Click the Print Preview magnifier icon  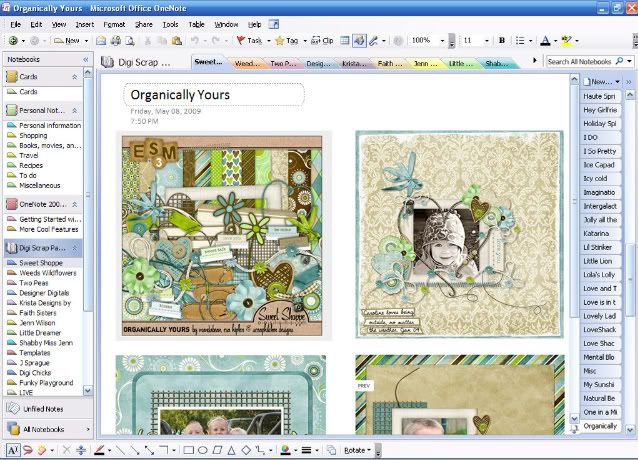pyautogui.click(x=130, y=40)
